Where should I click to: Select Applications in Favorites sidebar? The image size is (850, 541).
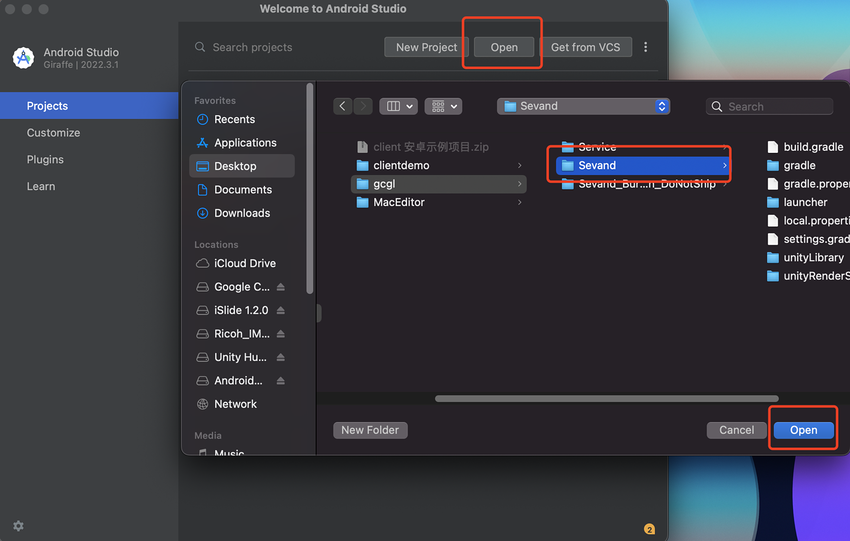tap(242, 143)
